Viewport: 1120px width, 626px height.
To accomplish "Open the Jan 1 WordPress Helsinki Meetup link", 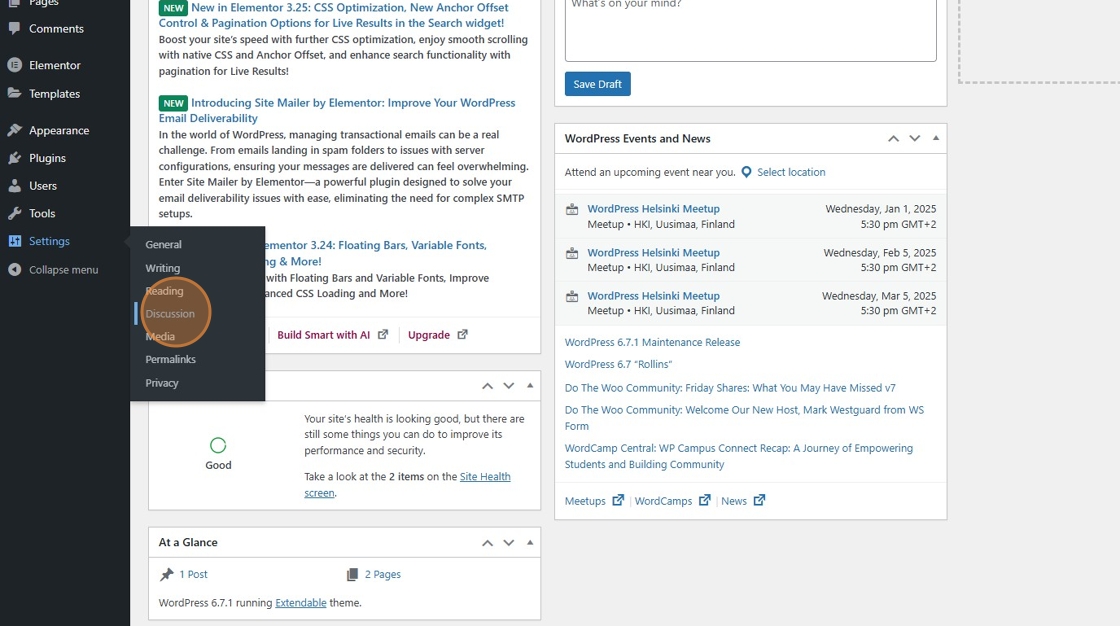I will (x=654, y=209).
